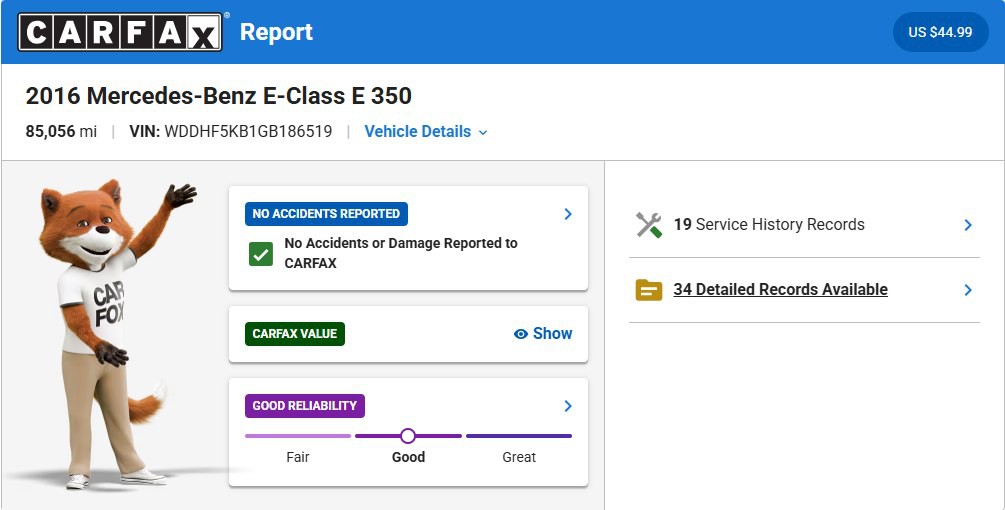Show the CARFAX Value
The height and width of the screenshot is (510, 1005).
click(x=543, y=334)
